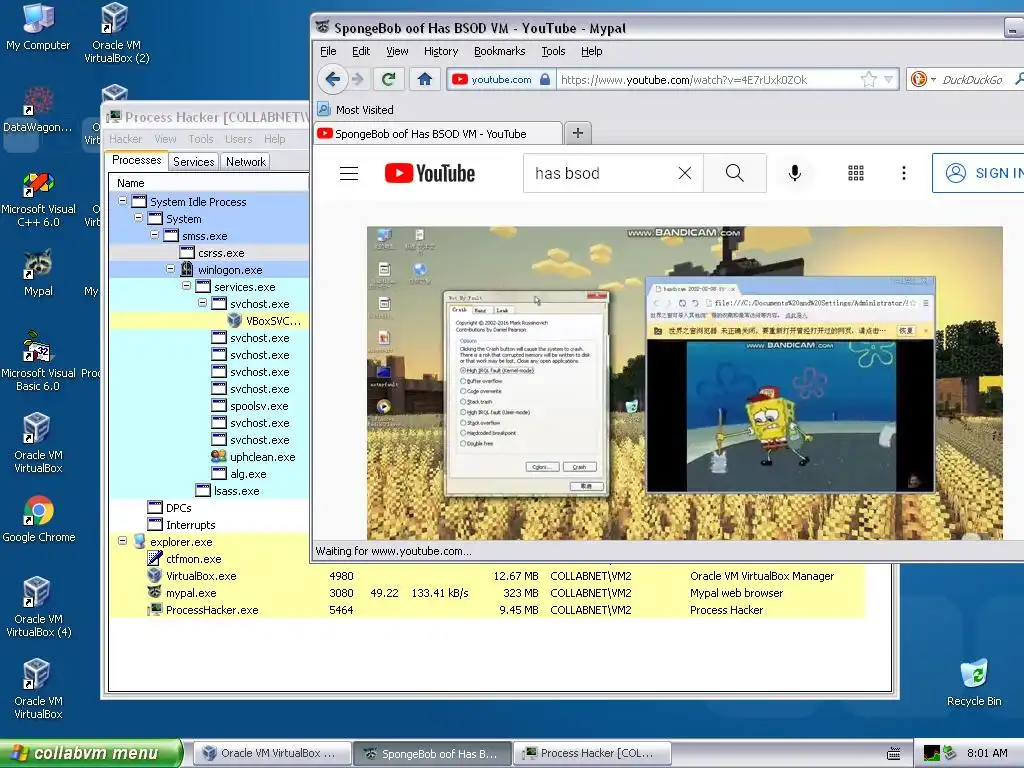The width and height of the screenshot is (1024, 768).
Task: Select the lsass.exe process row
Action: (x=209, y=490)
